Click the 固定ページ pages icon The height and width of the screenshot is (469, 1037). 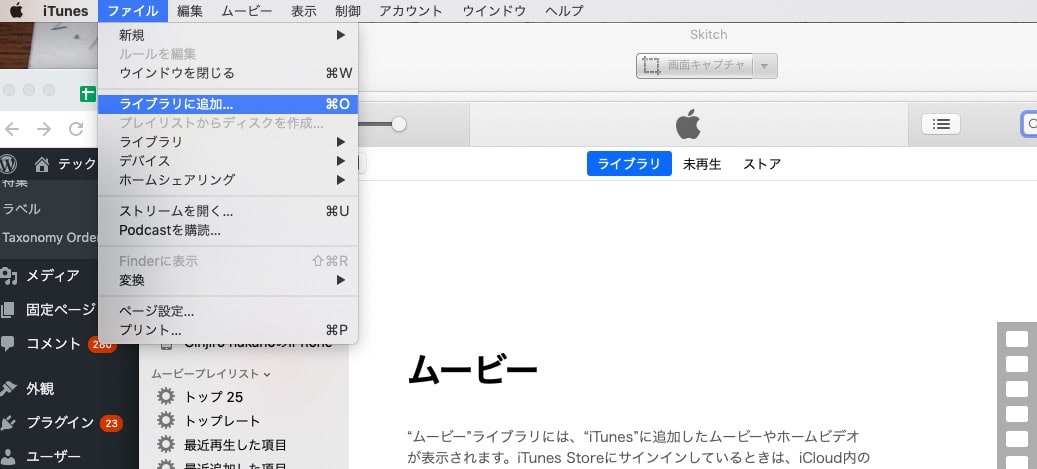click(8, 309)
